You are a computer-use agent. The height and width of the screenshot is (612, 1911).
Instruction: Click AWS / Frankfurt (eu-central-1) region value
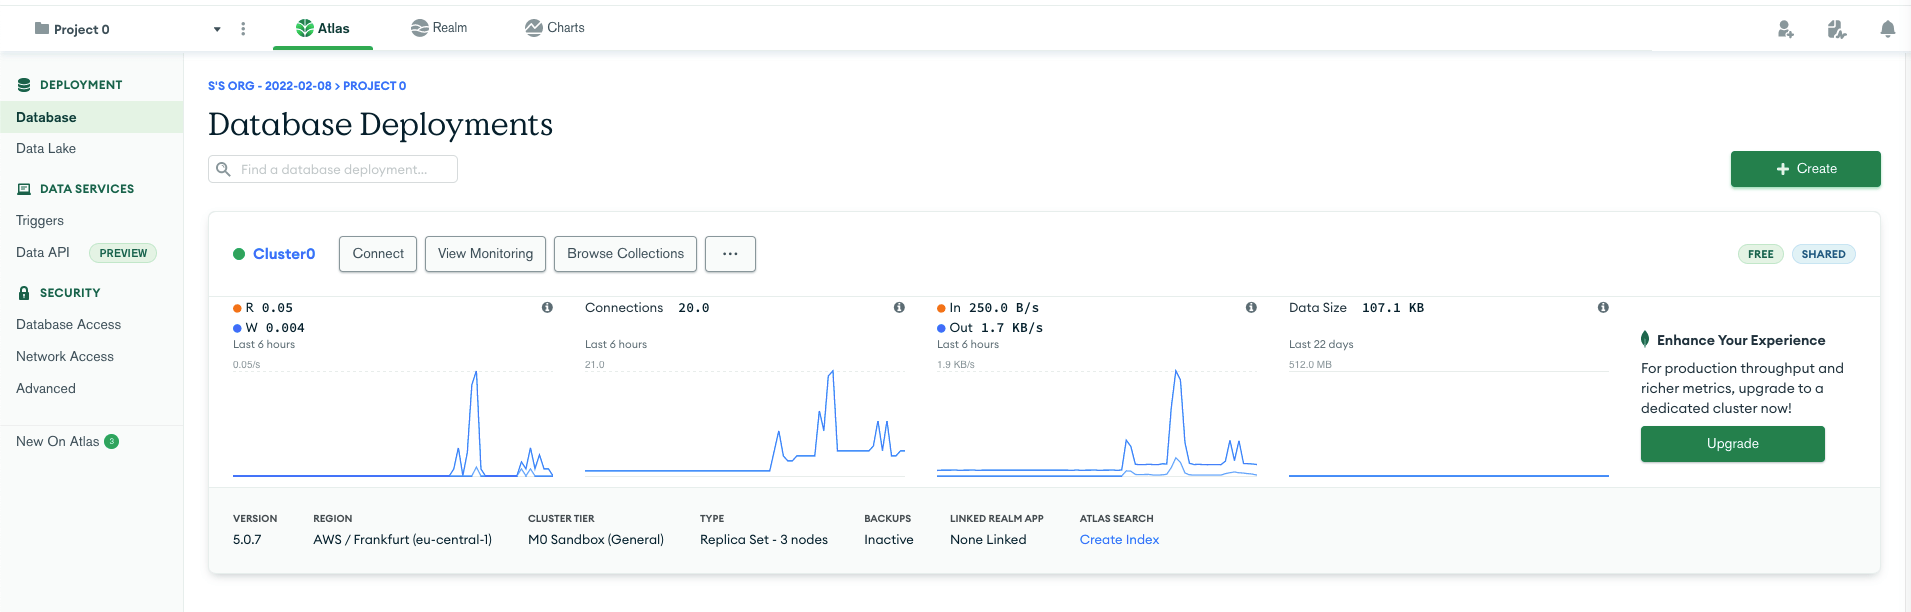coord(402,540)
